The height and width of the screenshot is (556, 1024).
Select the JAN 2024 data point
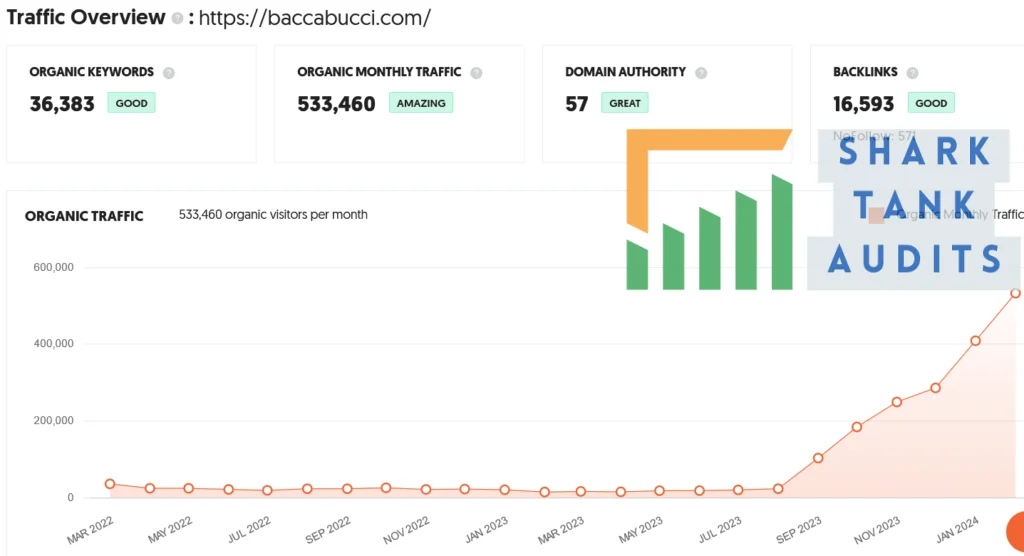pyautogui.click(x=975, y=340)
